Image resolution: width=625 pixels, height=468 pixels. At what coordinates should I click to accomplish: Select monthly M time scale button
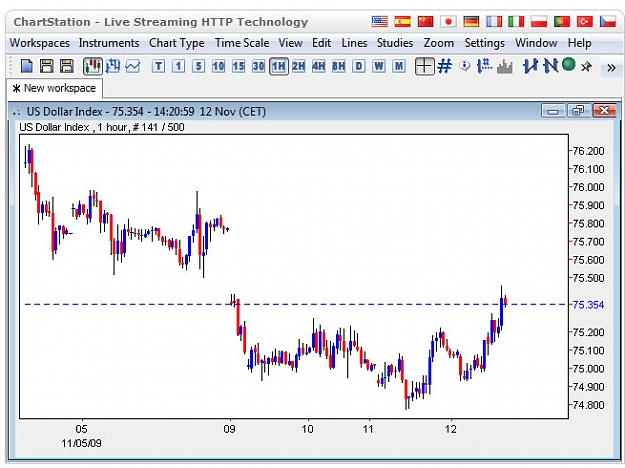coord(399,66)
